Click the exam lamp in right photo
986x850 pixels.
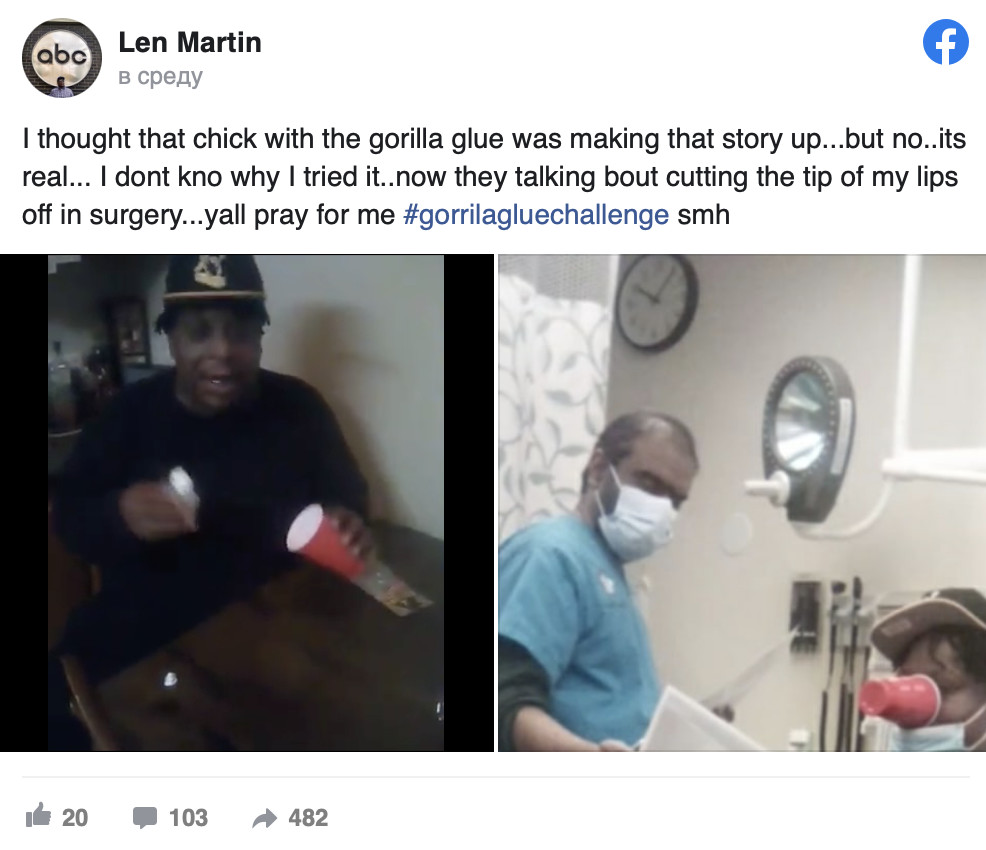(808, 439)
